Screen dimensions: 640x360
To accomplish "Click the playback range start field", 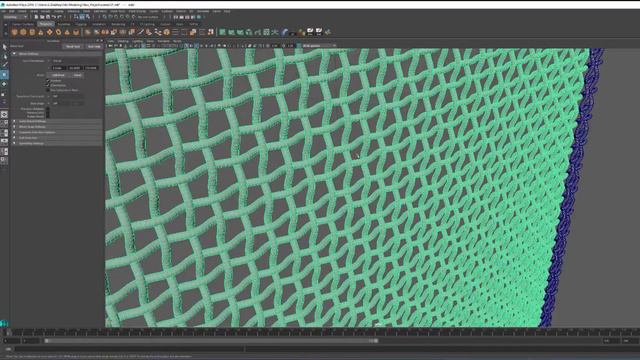I will (x=31, y=340).
